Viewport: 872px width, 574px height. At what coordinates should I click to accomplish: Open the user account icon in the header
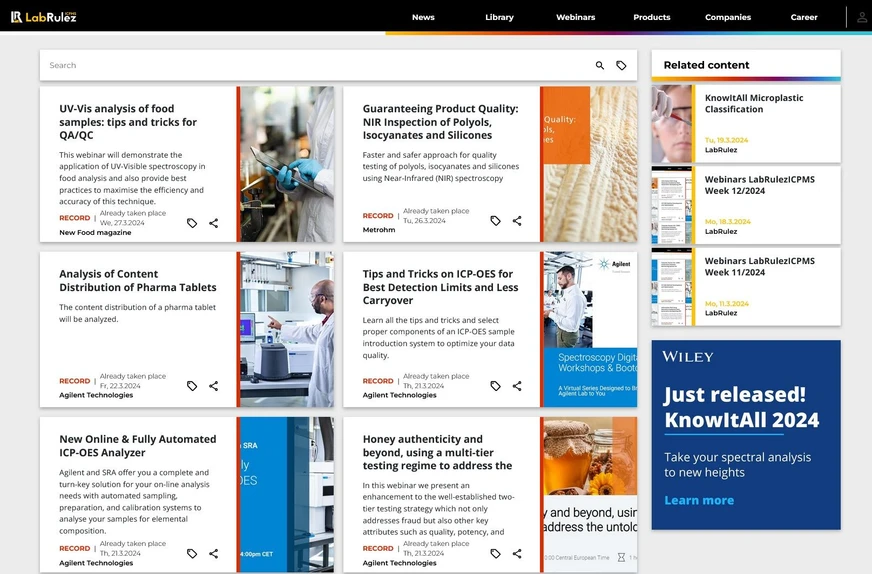(861, 17)
